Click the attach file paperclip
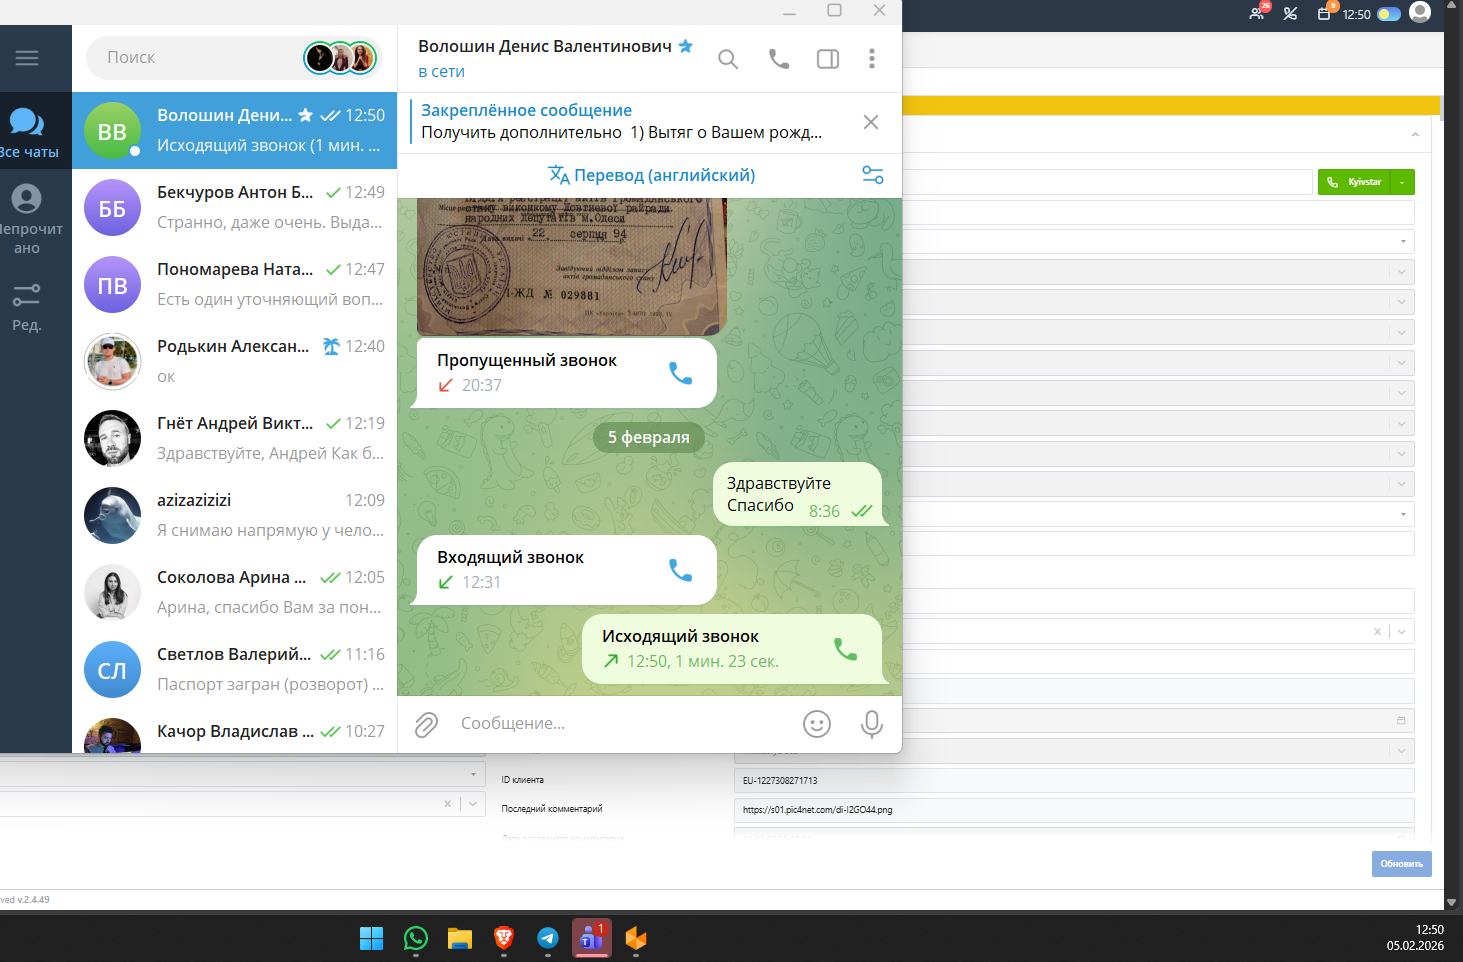1463x962 pixels. [x=426, y=724]
